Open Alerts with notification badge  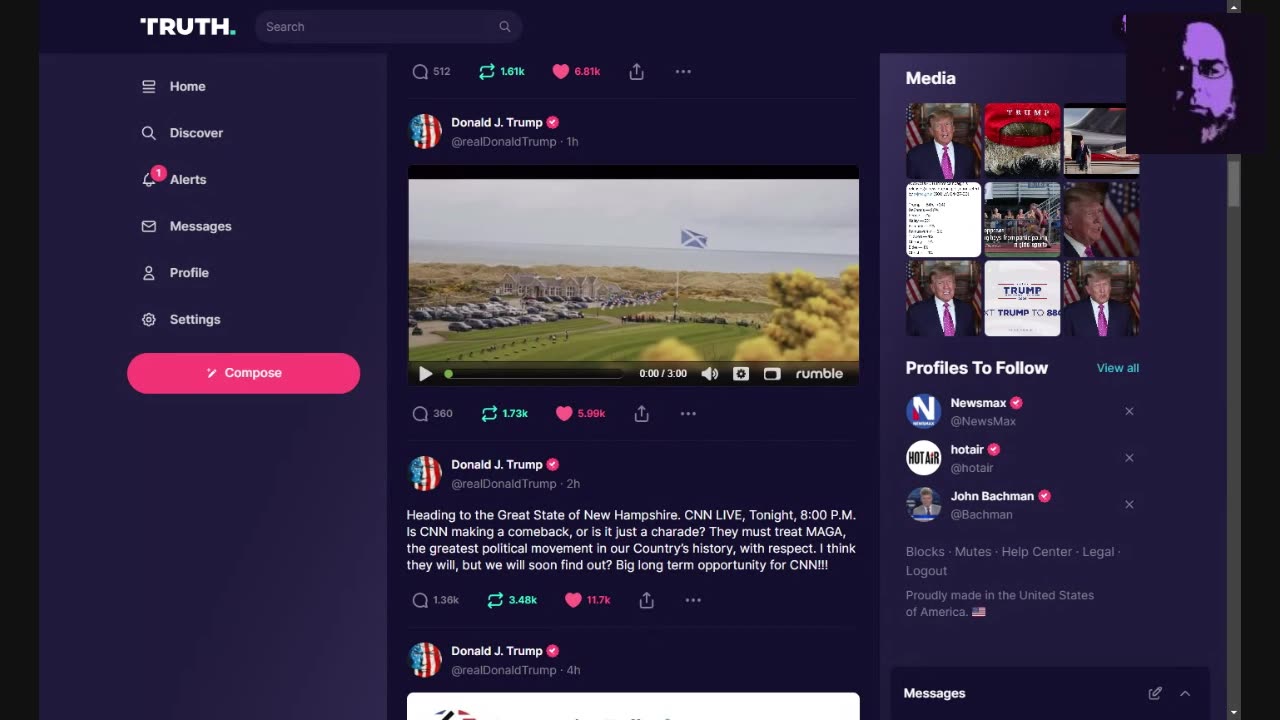tap(174, 179)
